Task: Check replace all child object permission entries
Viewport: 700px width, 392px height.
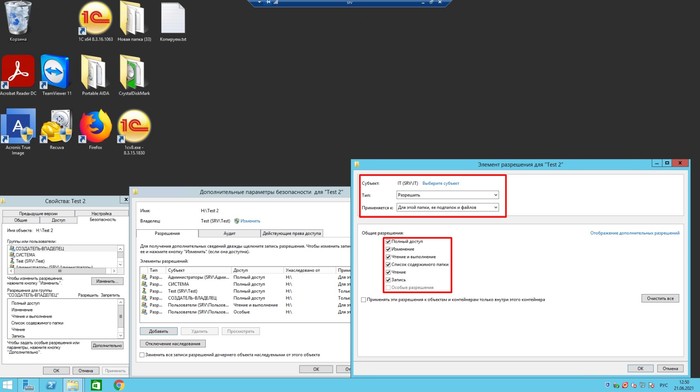Action: click(142, 355)
